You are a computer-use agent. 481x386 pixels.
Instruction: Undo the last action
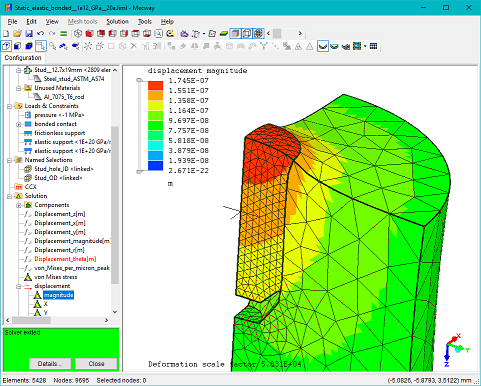[x=40, y=33]
